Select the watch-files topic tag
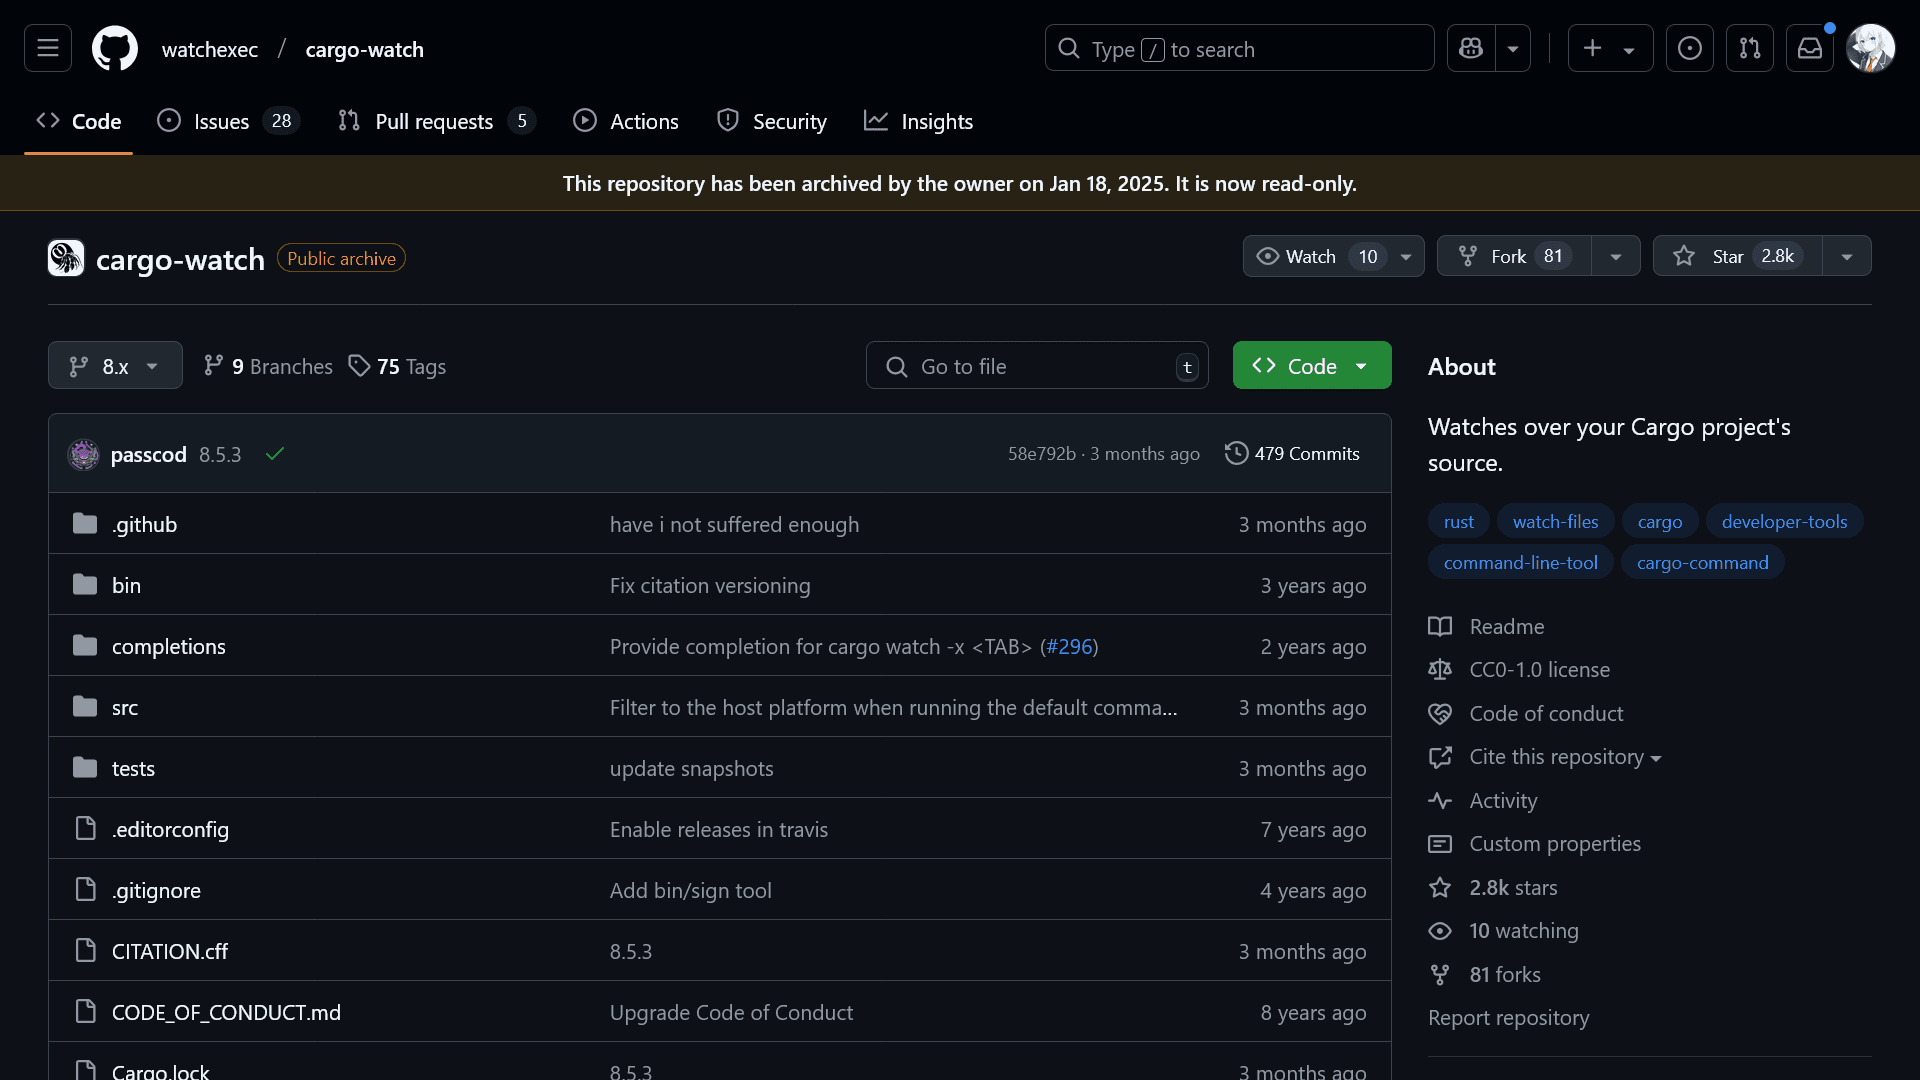Screen dimensions: 1920x1080 point(1555,521)
